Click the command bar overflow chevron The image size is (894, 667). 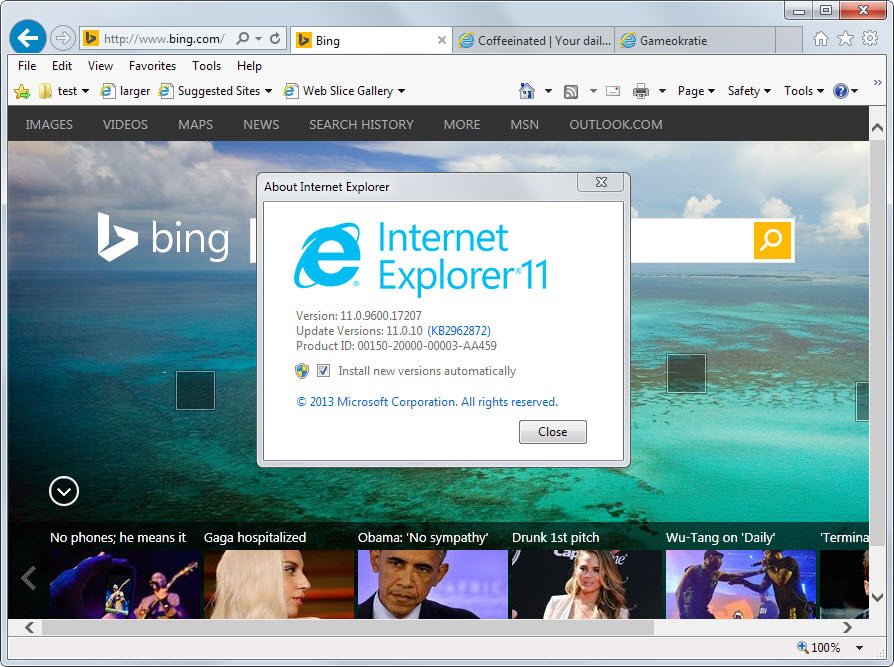[x=877, y=83]
